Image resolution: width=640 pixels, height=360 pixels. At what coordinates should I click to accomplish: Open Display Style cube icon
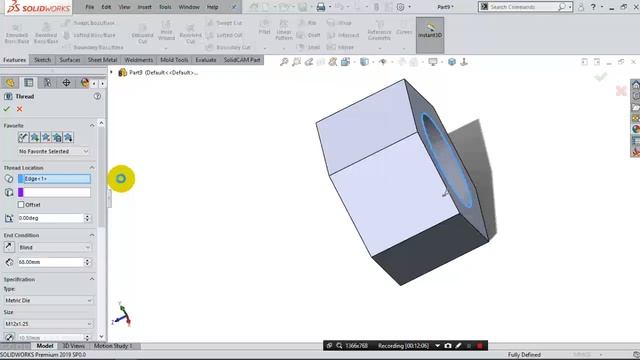click(x=364, y=62)
